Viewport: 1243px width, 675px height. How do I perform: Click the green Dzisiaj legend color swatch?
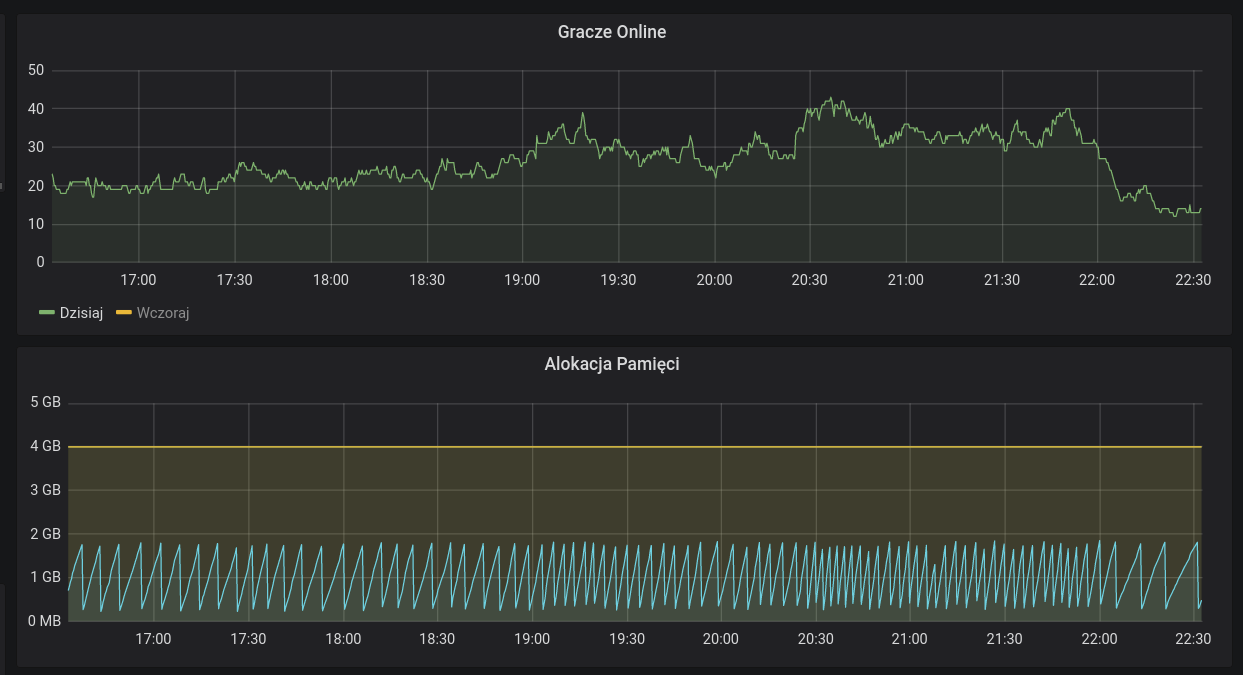[x=46, y=313]
